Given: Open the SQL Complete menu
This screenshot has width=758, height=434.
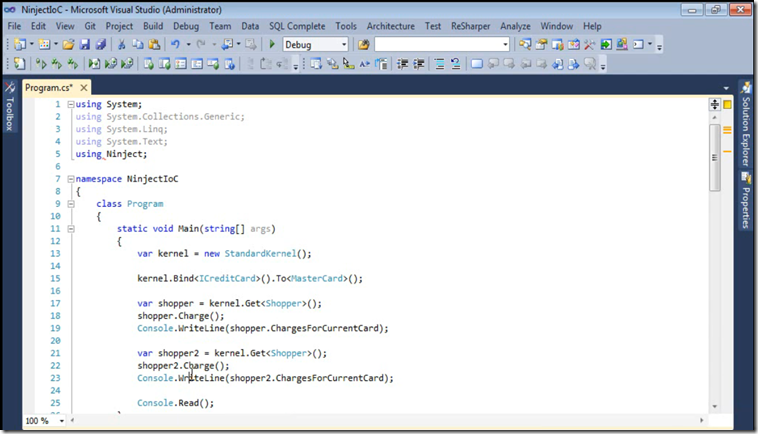Looking at the screenshot, I should 297,26.
